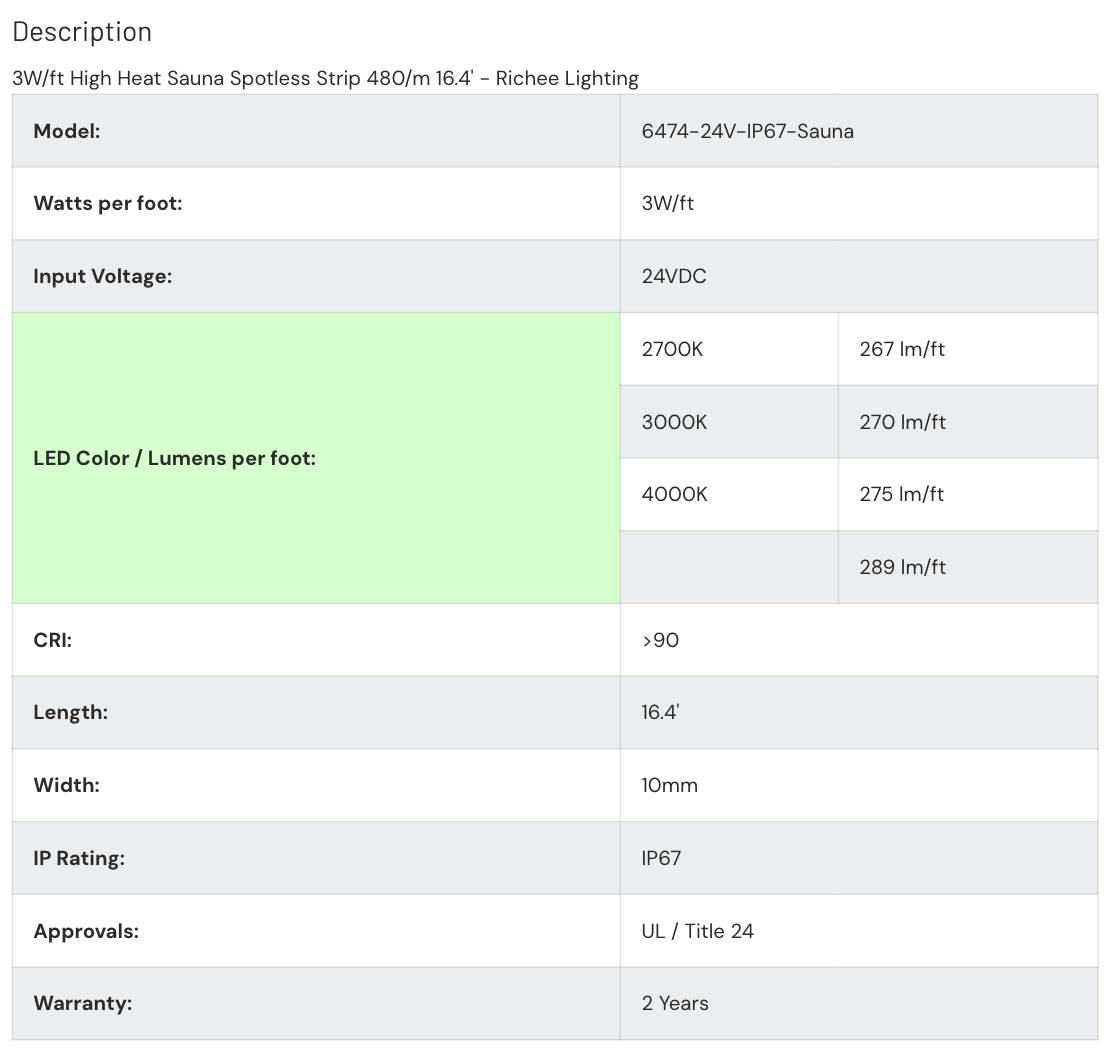1116x1058 pixels.
Task: Select the IP67 rating value
Action: [x=660, y=858]
